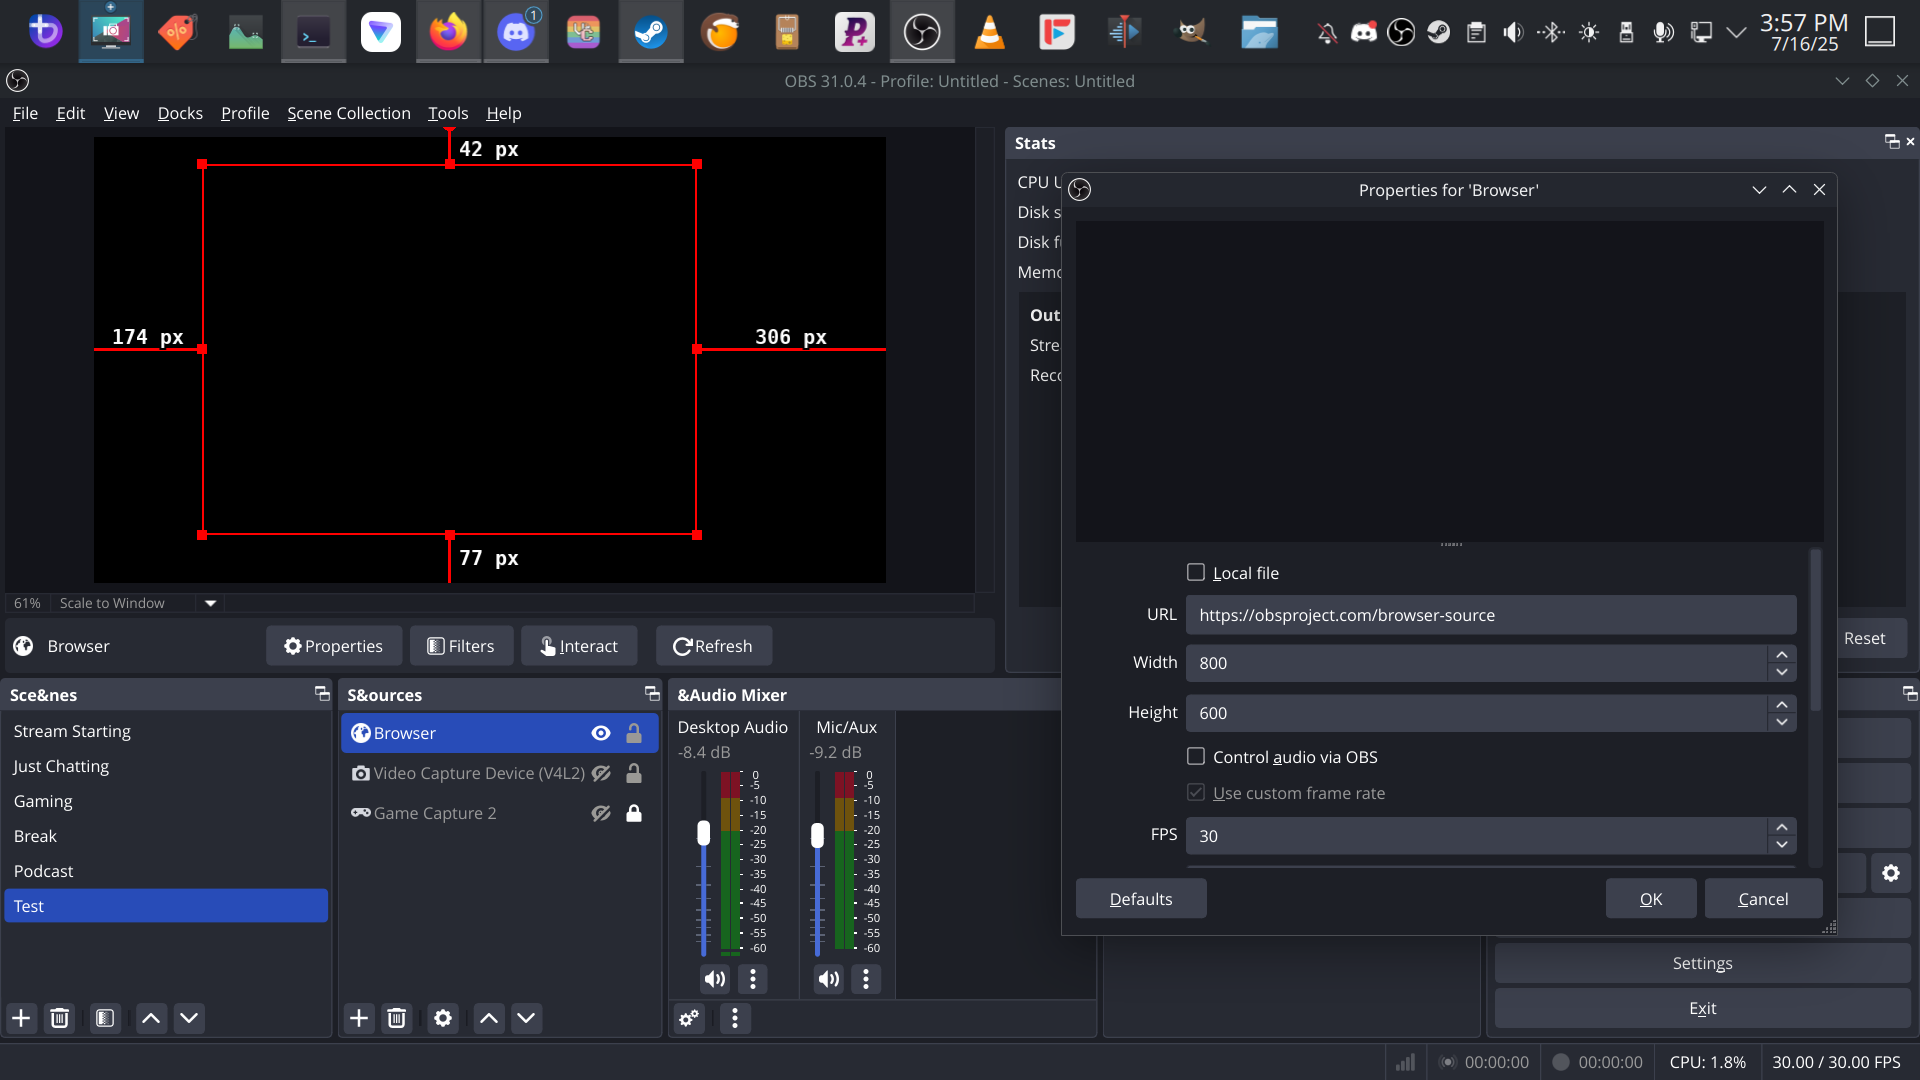1920x1080 pixels.
Task: Decrease the Height value stepper
Action: coord(1782,722)
